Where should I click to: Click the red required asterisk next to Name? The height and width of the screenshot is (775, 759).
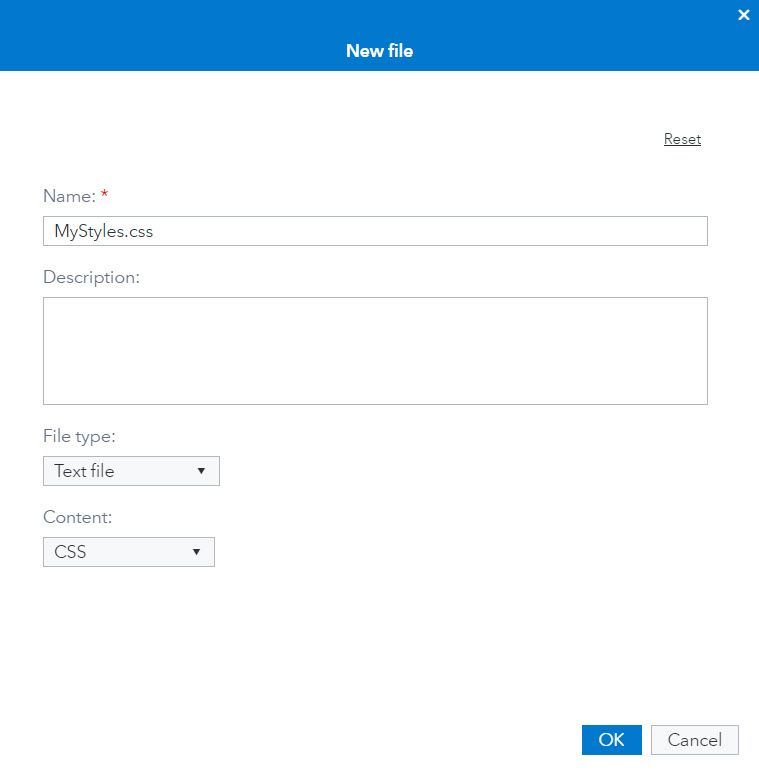click(x=105, y=195)
